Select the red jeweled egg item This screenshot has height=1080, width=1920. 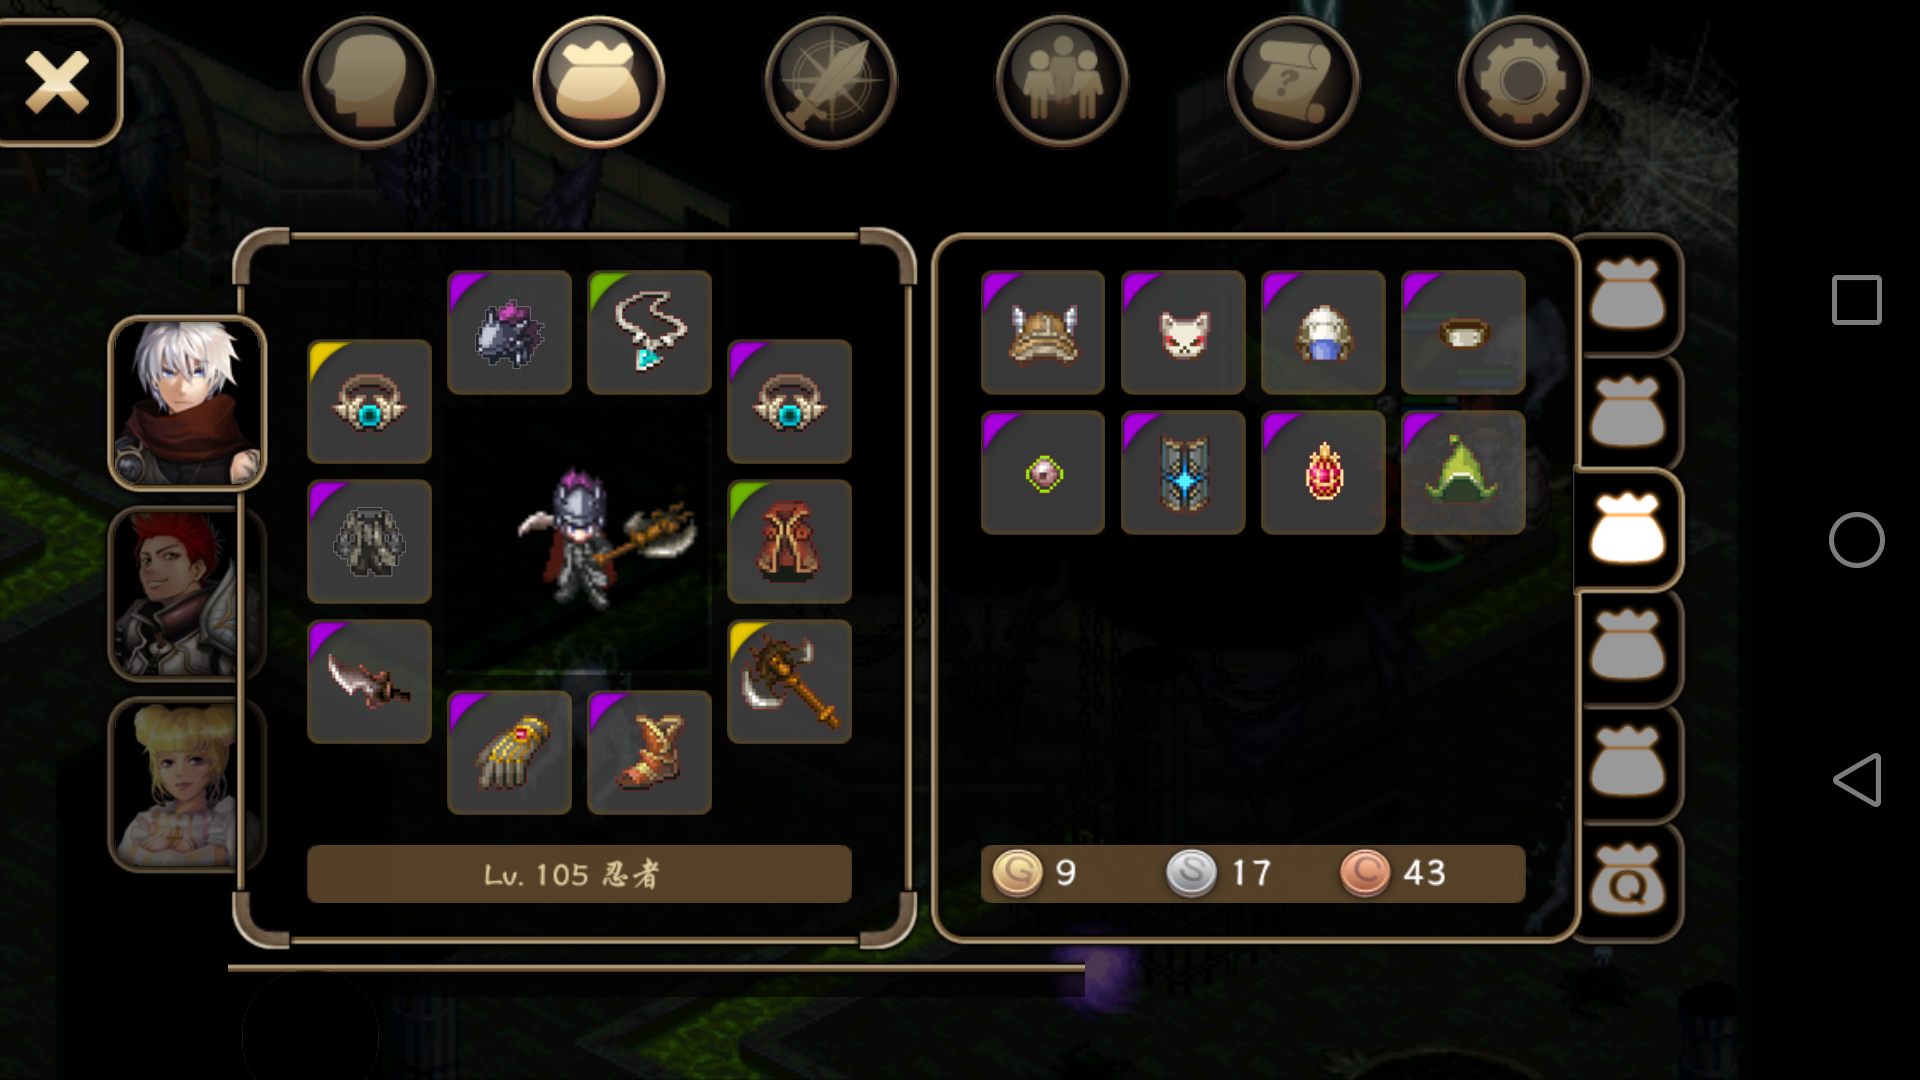1323,472
